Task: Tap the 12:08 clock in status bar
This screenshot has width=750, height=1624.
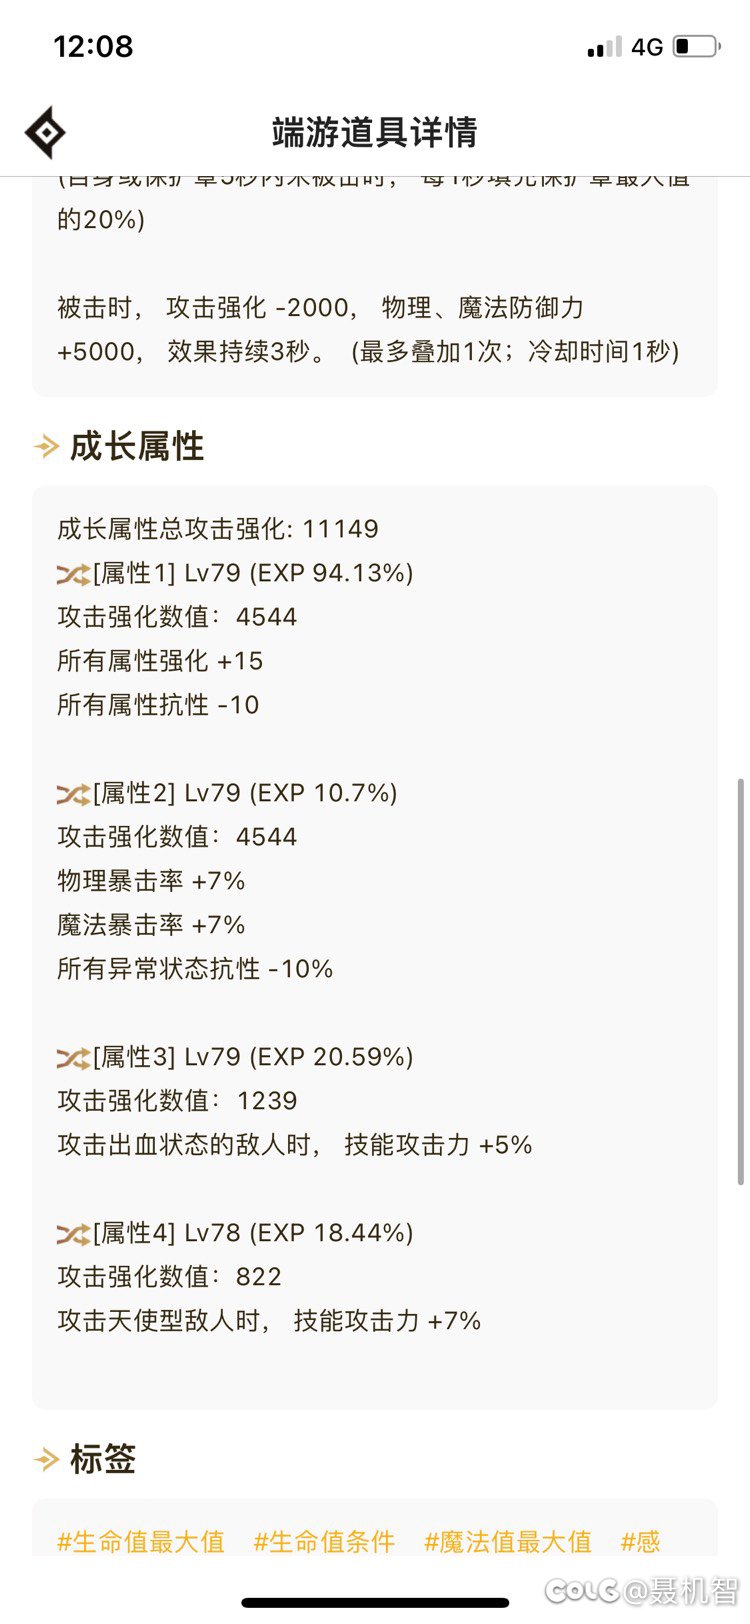Action: point(93,46)
